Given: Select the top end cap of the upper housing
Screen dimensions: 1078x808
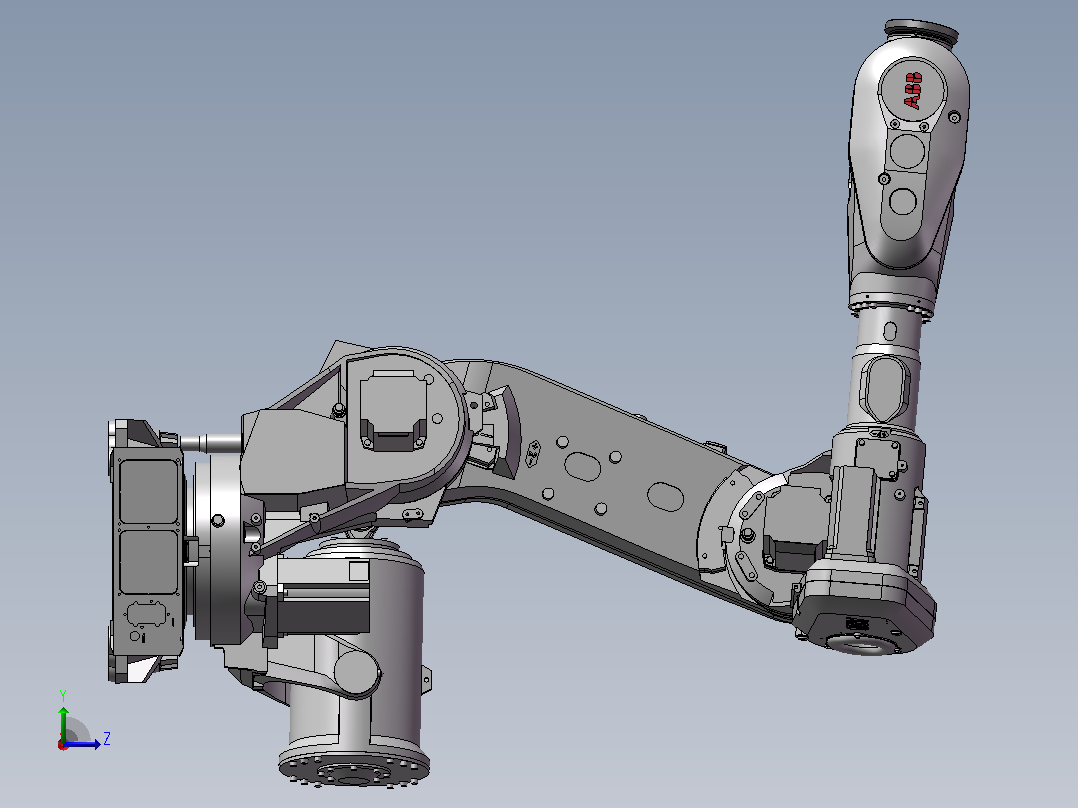Looking at the screenshot, I should point(922,31).
